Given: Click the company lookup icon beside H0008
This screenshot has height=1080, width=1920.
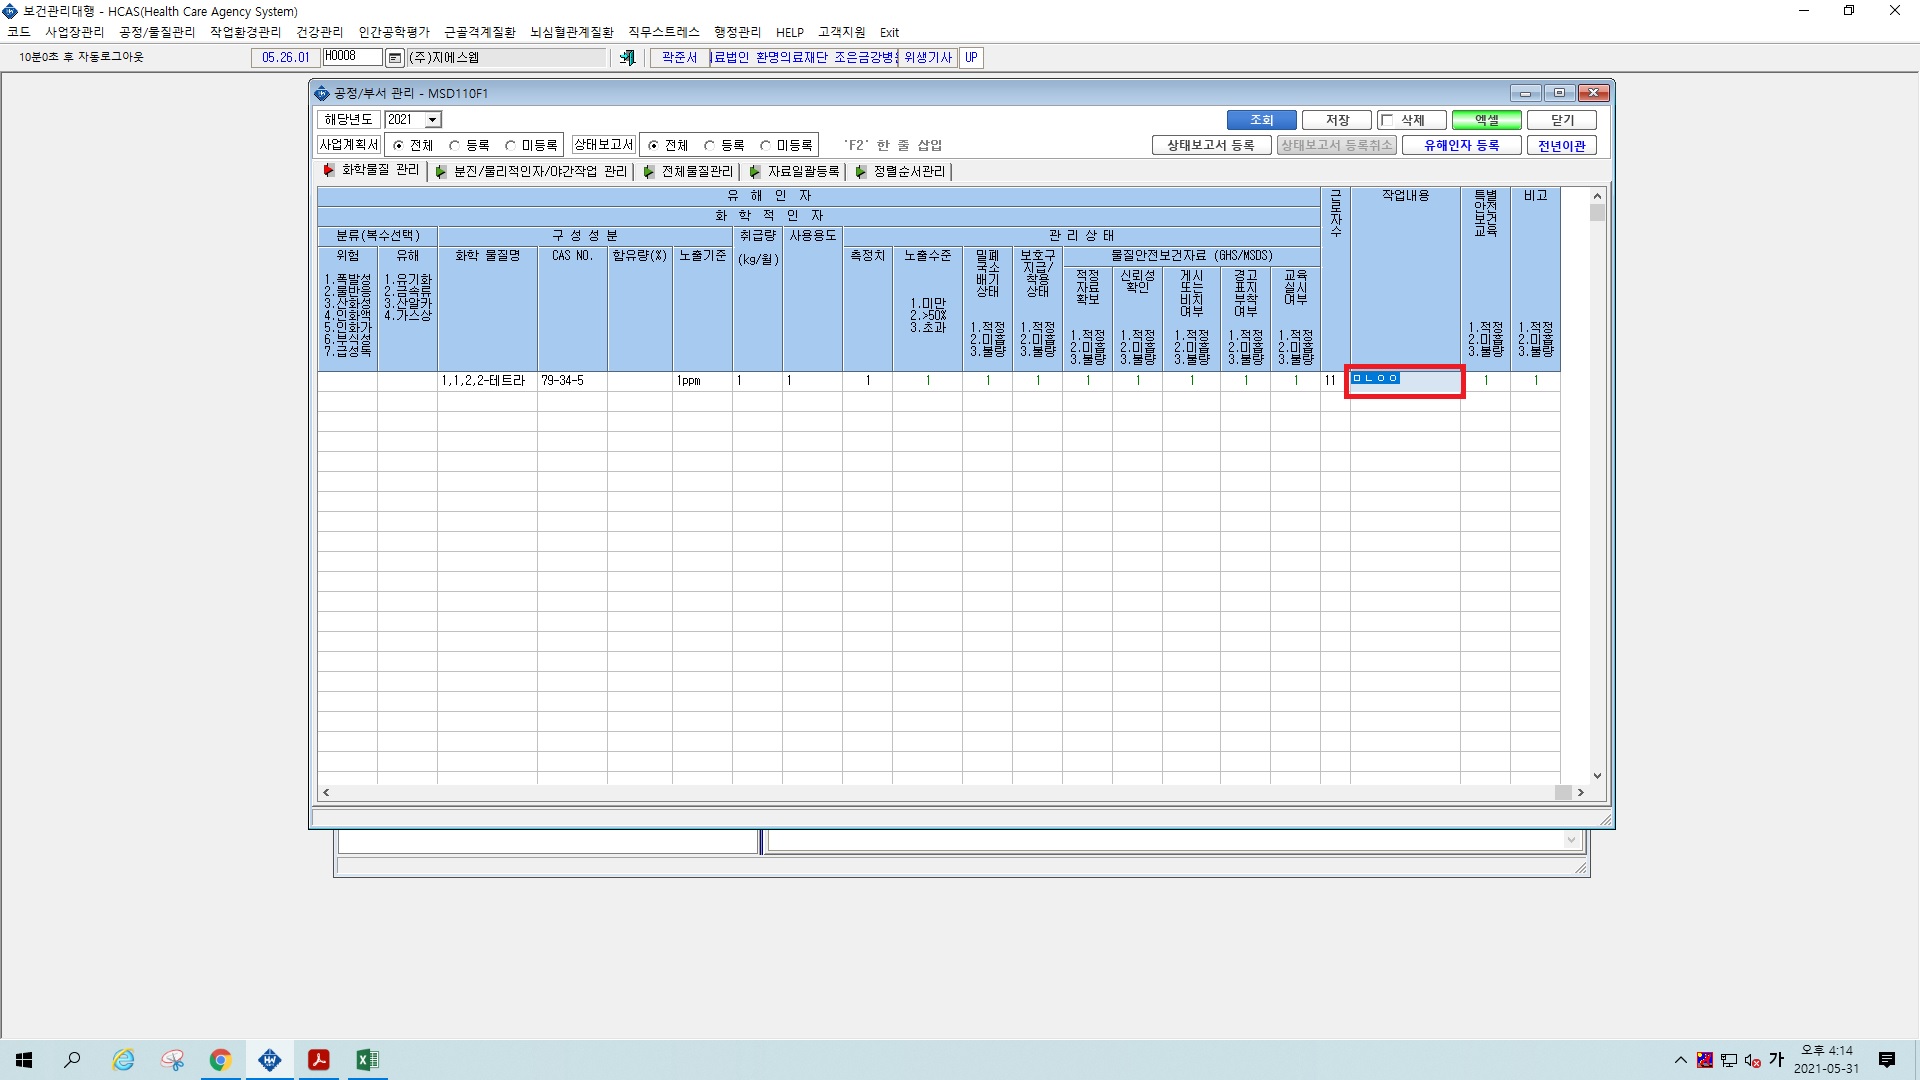Looking at the screenshot, I should click(394, 58).
